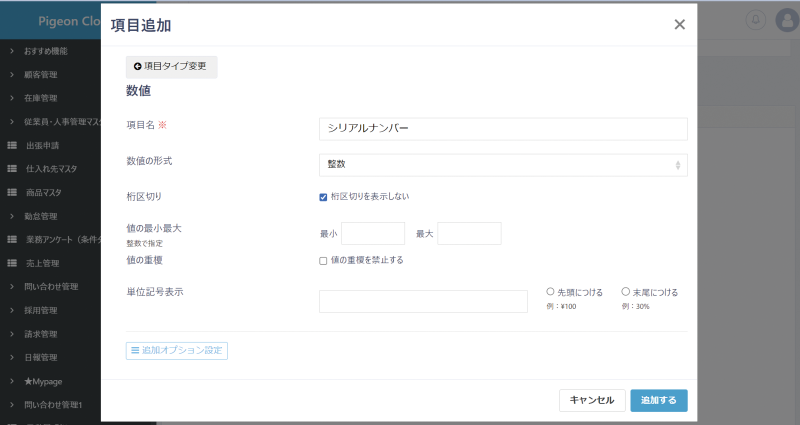Click the 単位記号表示 text field

click(x=423, y=301)
